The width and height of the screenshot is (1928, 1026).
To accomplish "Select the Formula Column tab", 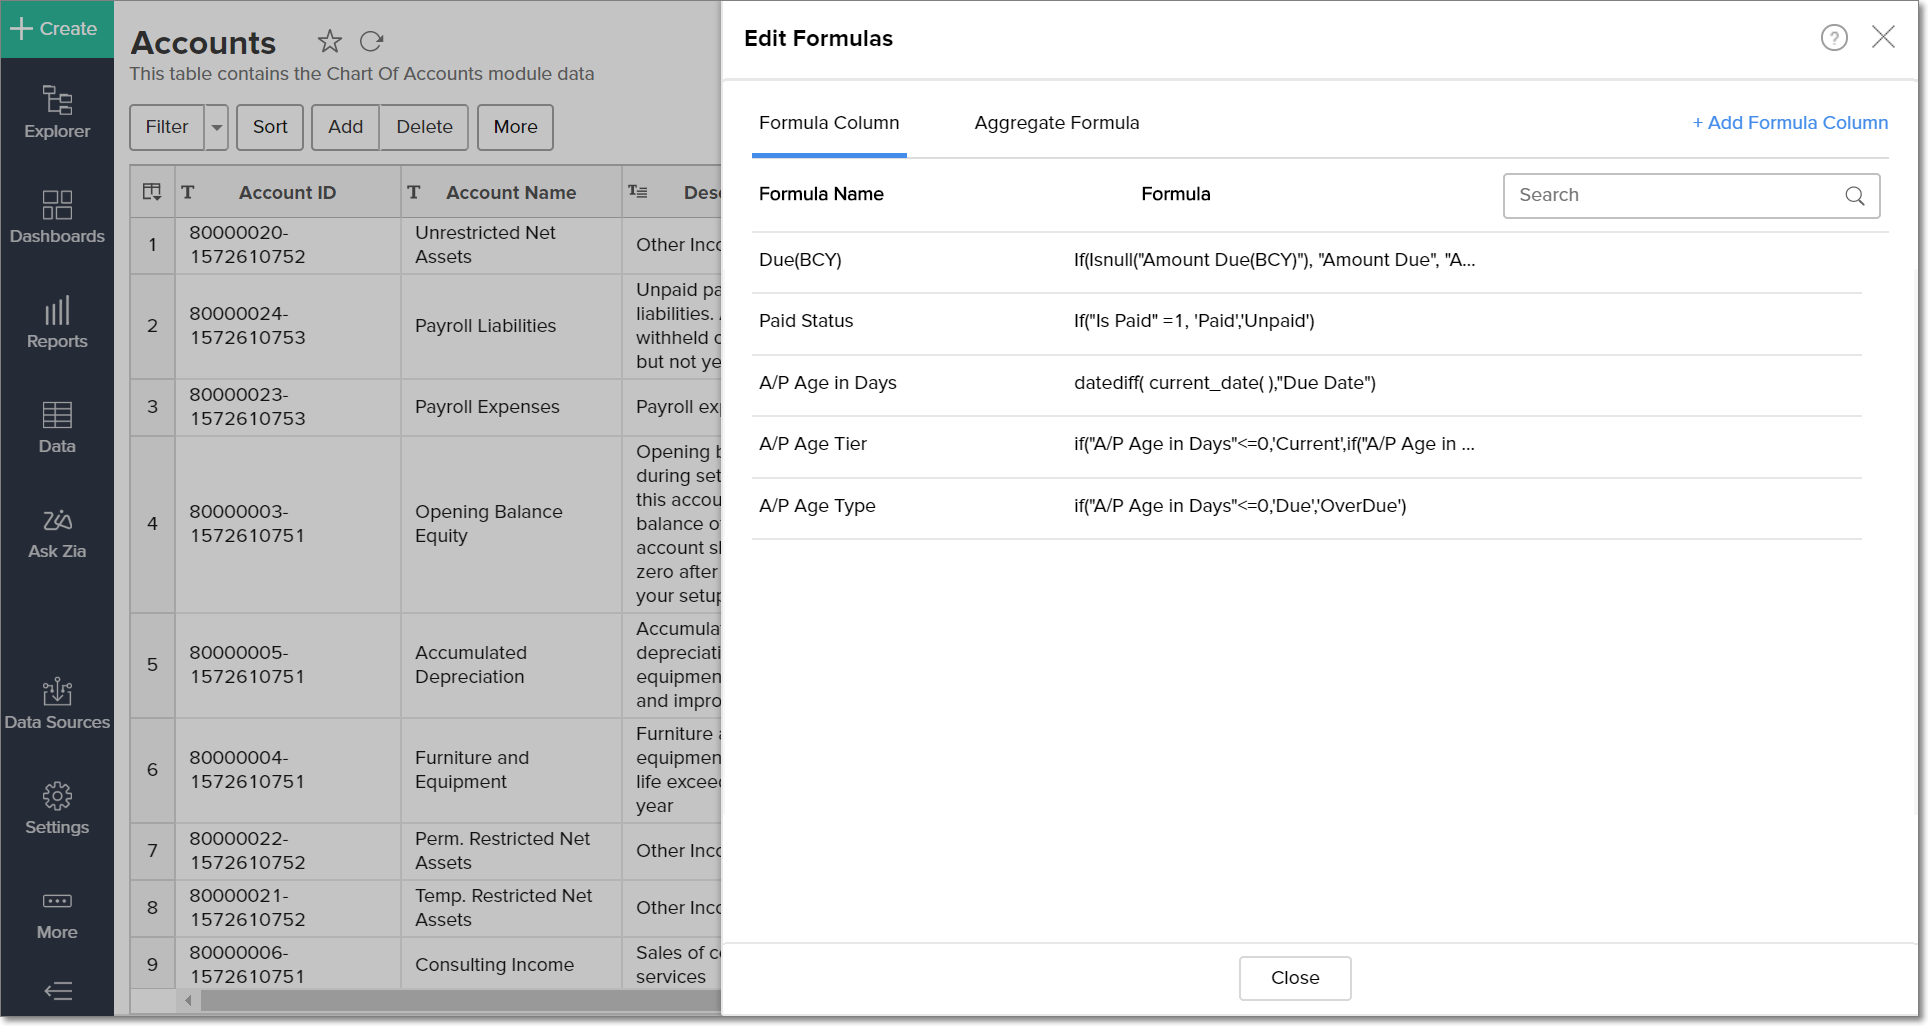I will (x=829, y=123).
